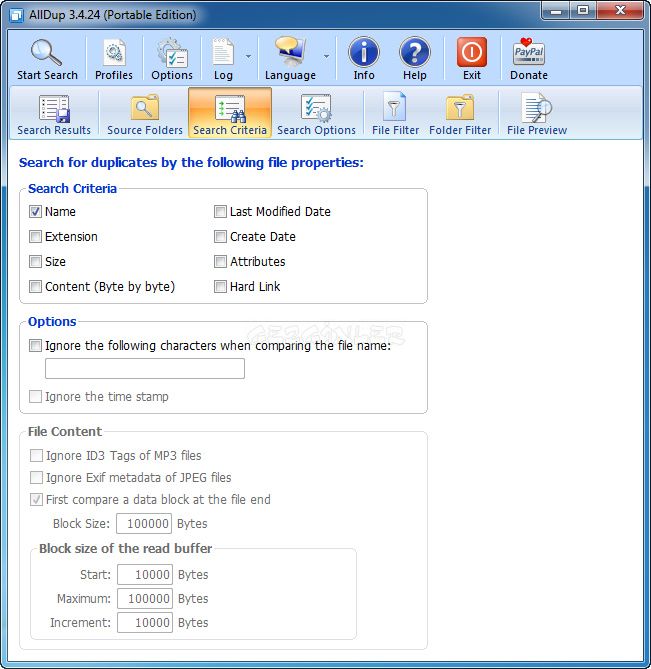Open the File Preview tab
Image resolution: width=651 pixels, height=669 pixels.
[x=536, y=112]
